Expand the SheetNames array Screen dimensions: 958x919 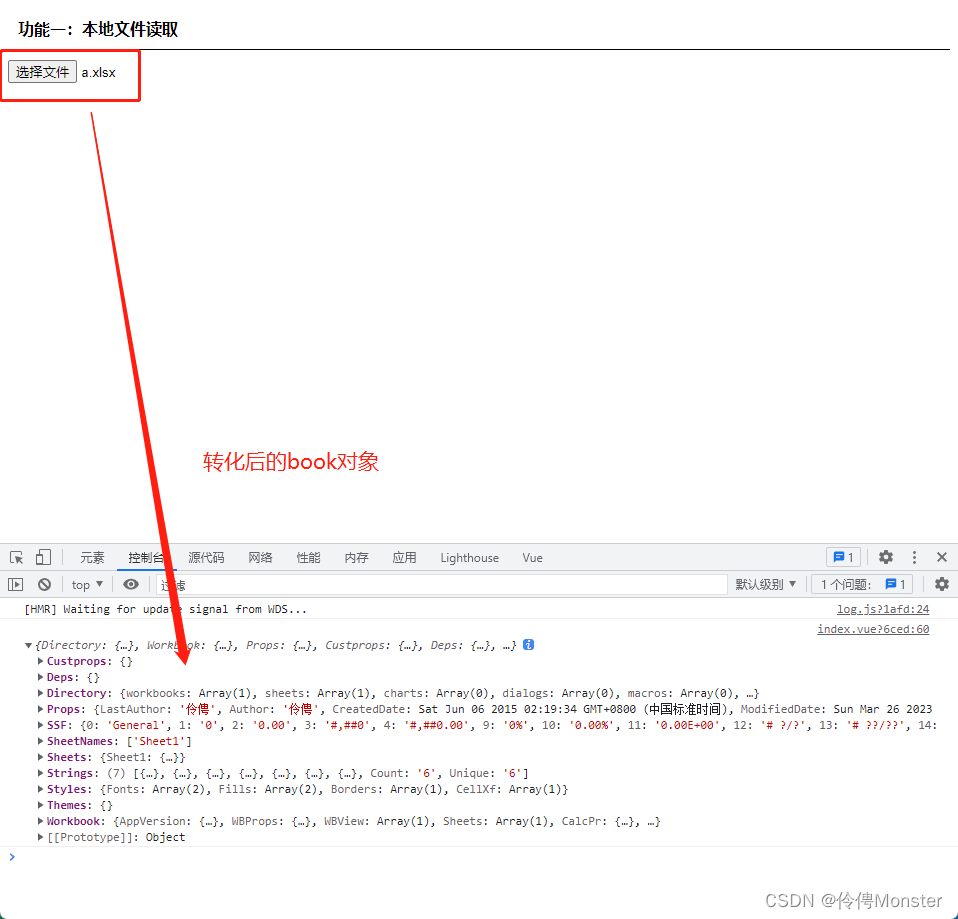click(40, 741)
